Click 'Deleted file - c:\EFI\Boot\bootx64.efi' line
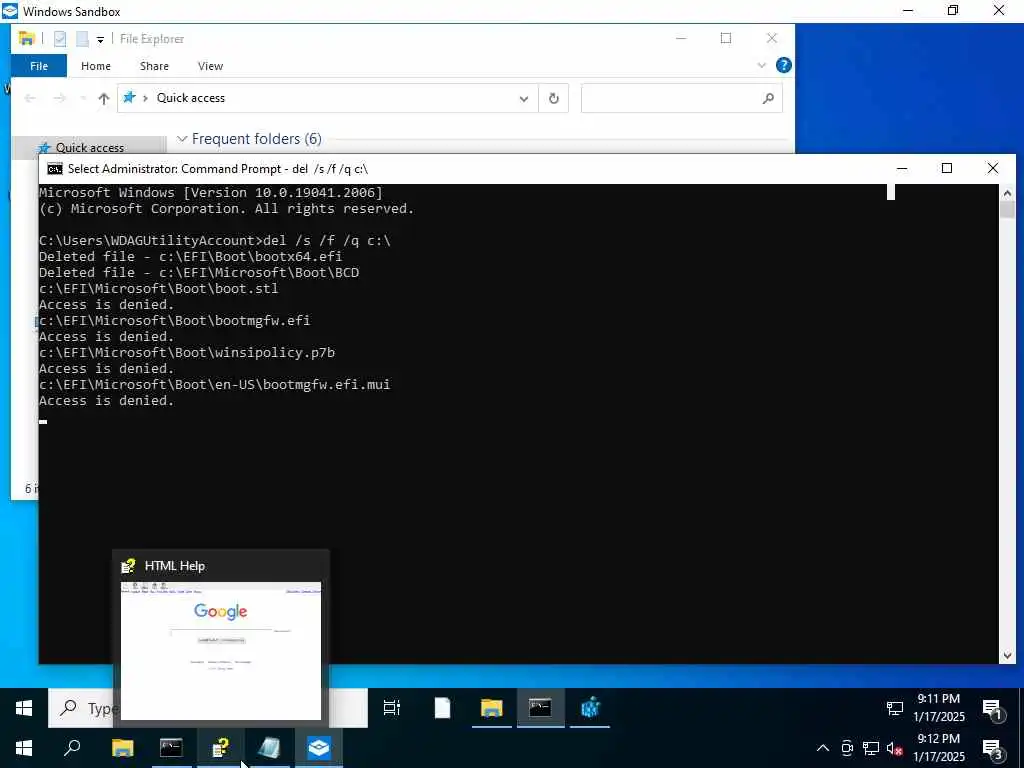 190,257
